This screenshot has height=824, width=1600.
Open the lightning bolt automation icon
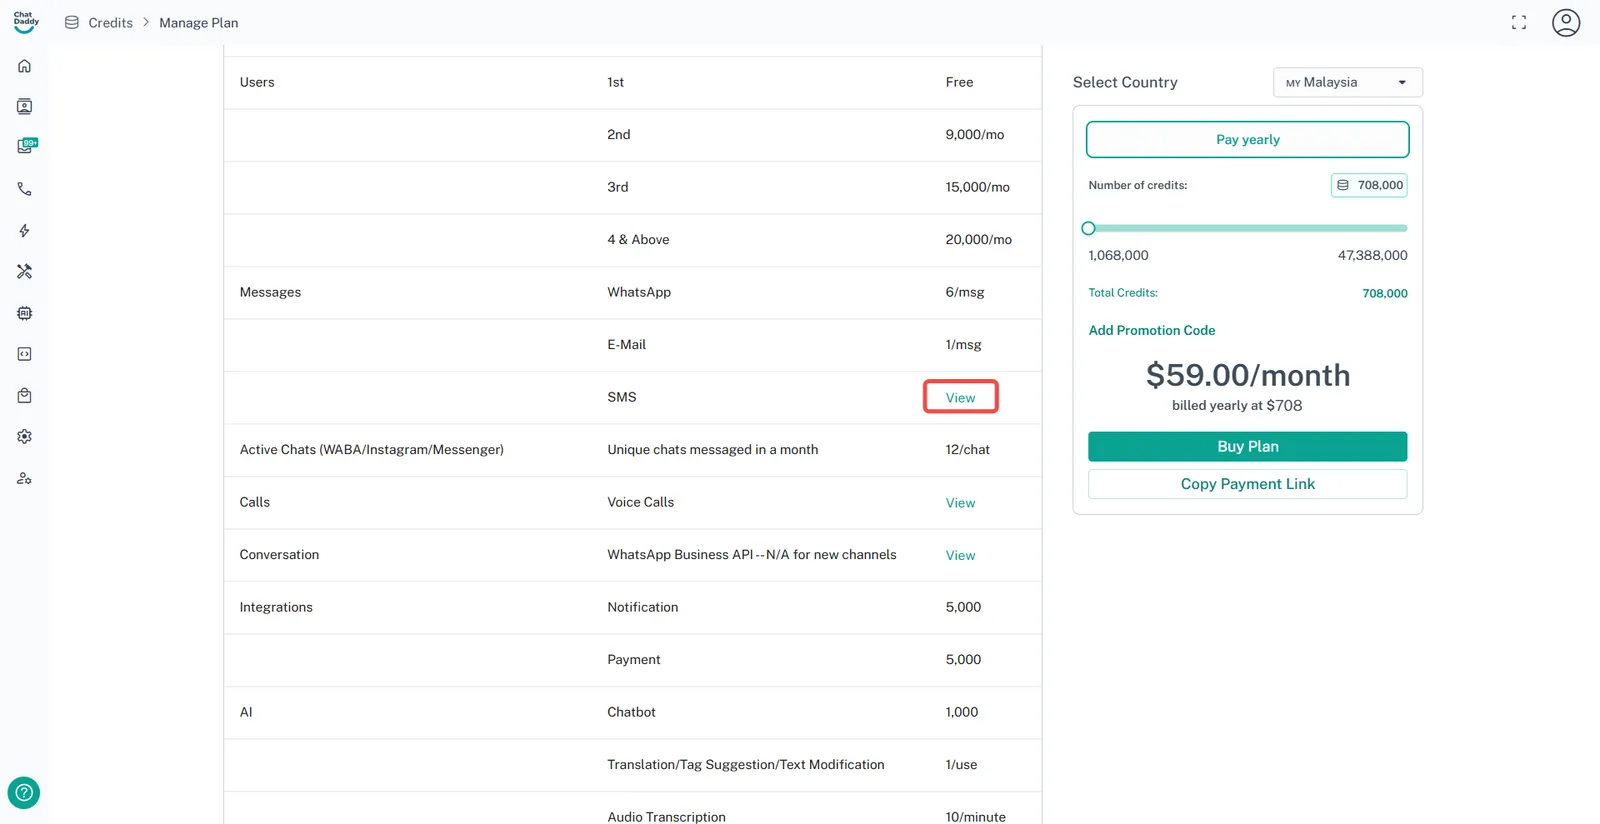pos(24,231)
